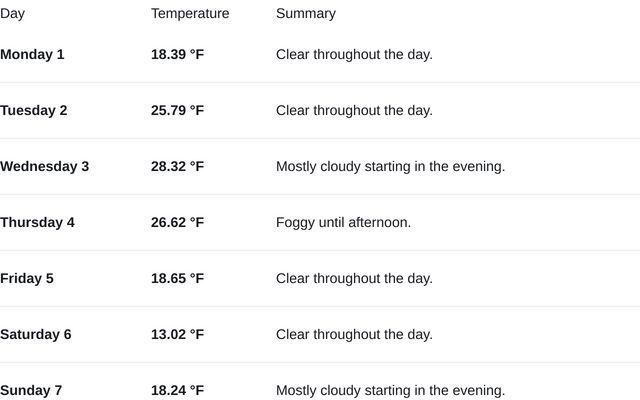The width and height of the screenshot is (640, 400).
Task: Click the 13.02 °F temperature value
Action: click(177, 334)
